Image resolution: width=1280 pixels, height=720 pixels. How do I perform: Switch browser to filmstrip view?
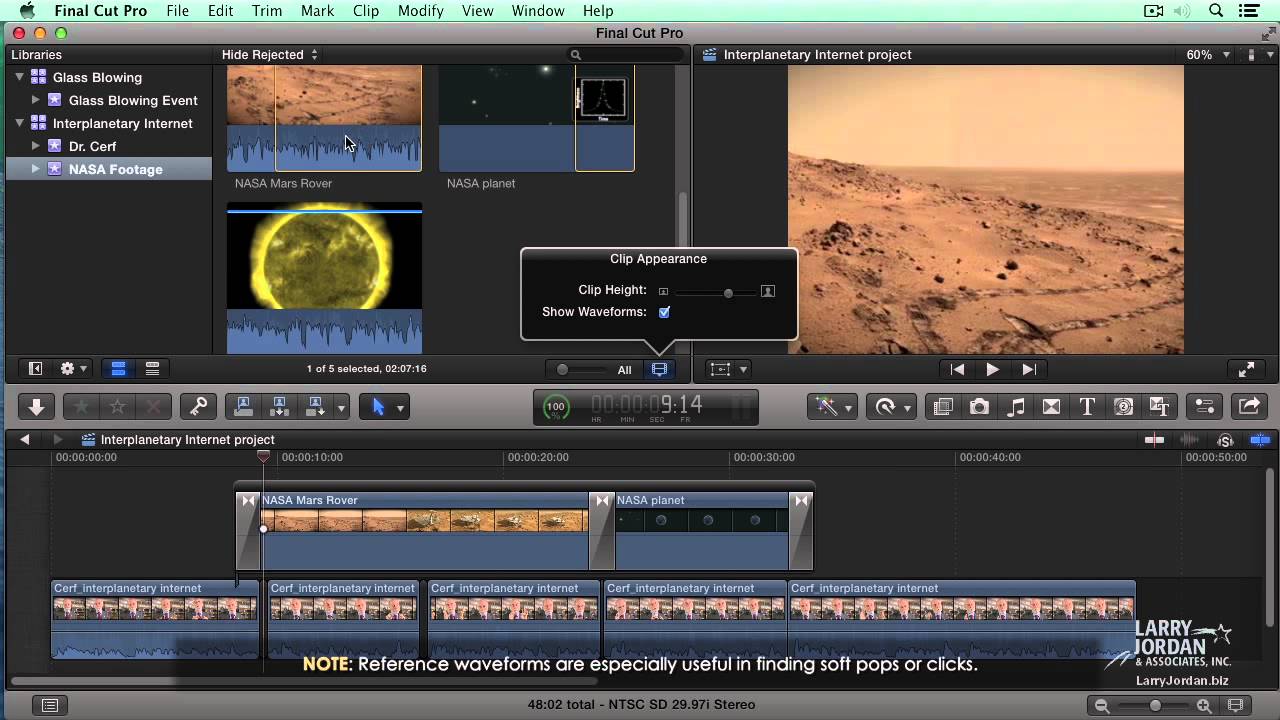118,369
